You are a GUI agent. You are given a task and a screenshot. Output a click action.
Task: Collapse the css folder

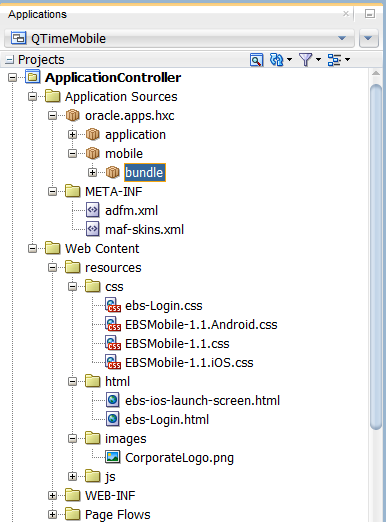pos(72,287)
